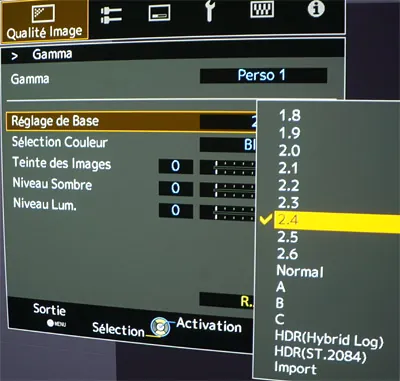Click the Teinte des Images value 0
Image resolution: width=400 pixels, height=381 pixels.
pyautogui.click(x=176, y=166)
